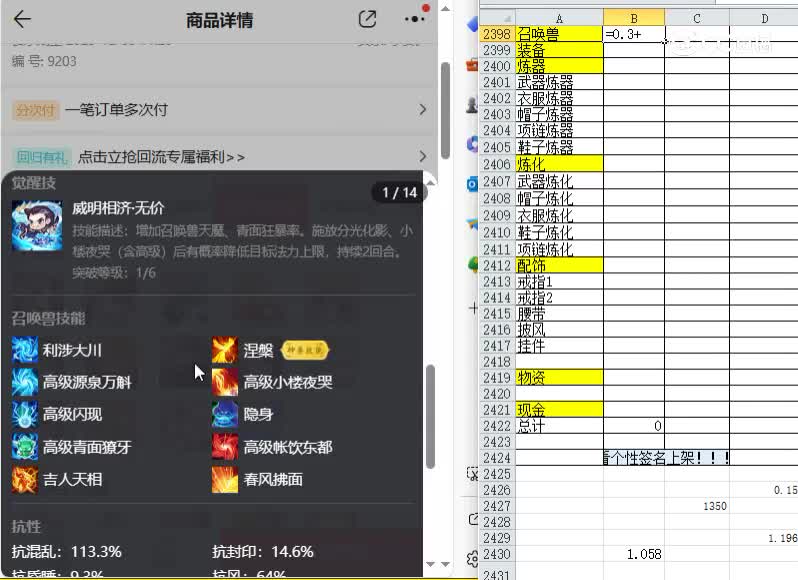Tap the 涅槃 skill icon

(x=225, y=350)
